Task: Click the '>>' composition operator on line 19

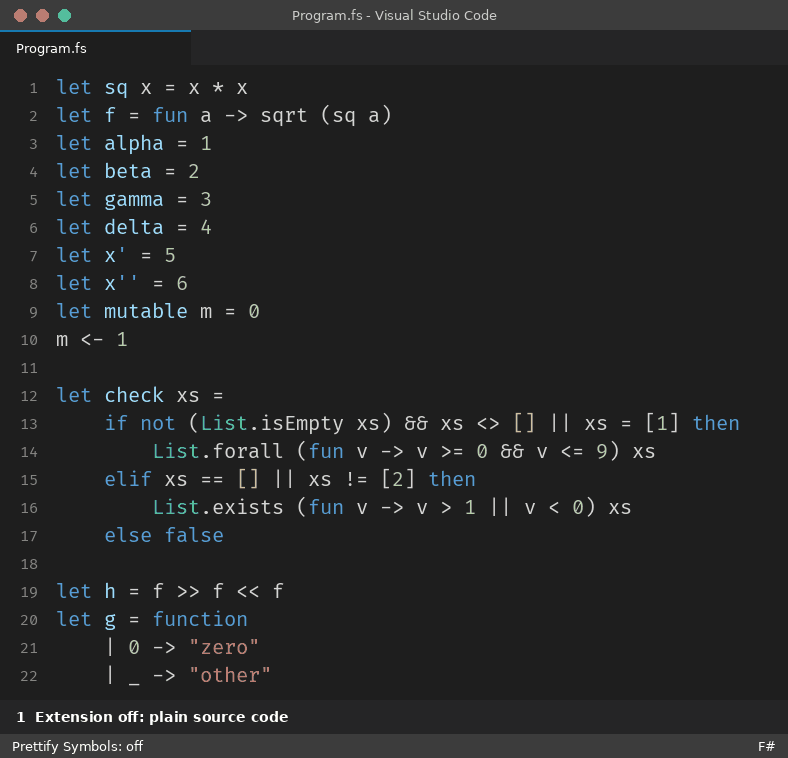Action: tap(188, 592)
